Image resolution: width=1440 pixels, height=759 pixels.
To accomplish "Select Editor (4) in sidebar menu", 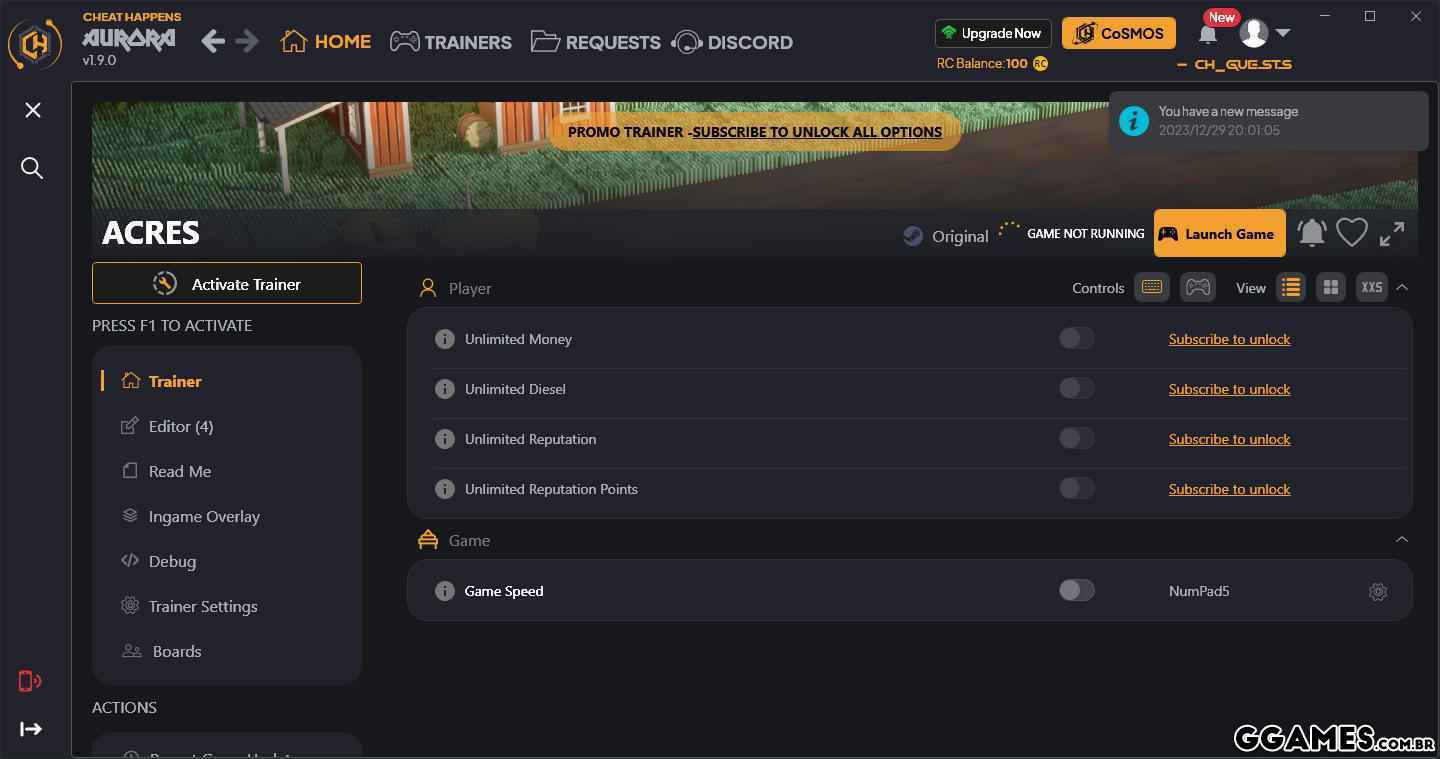I will tap(181, 426).
